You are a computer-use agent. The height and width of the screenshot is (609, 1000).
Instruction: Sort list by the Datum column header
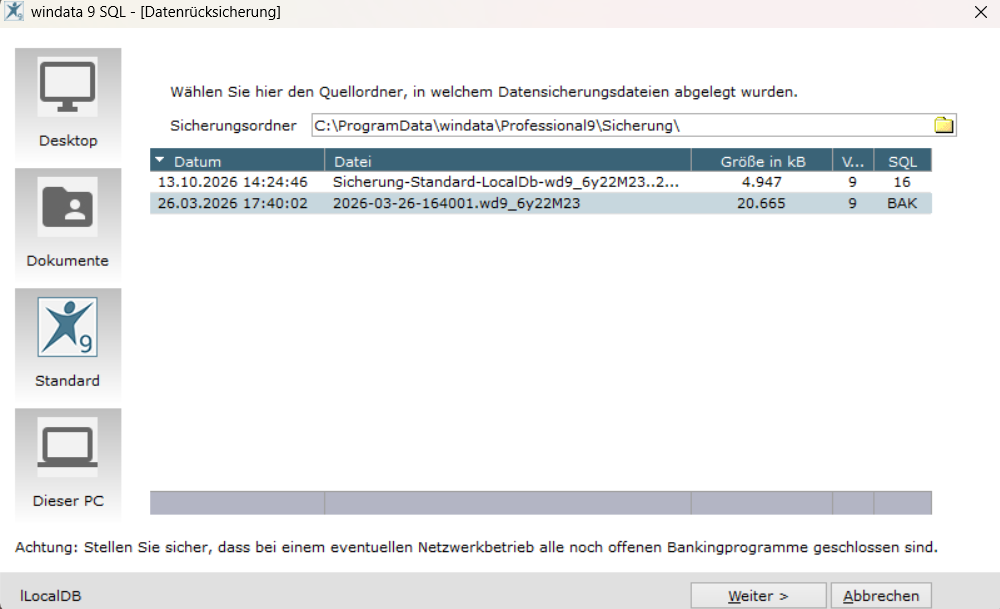237,161
